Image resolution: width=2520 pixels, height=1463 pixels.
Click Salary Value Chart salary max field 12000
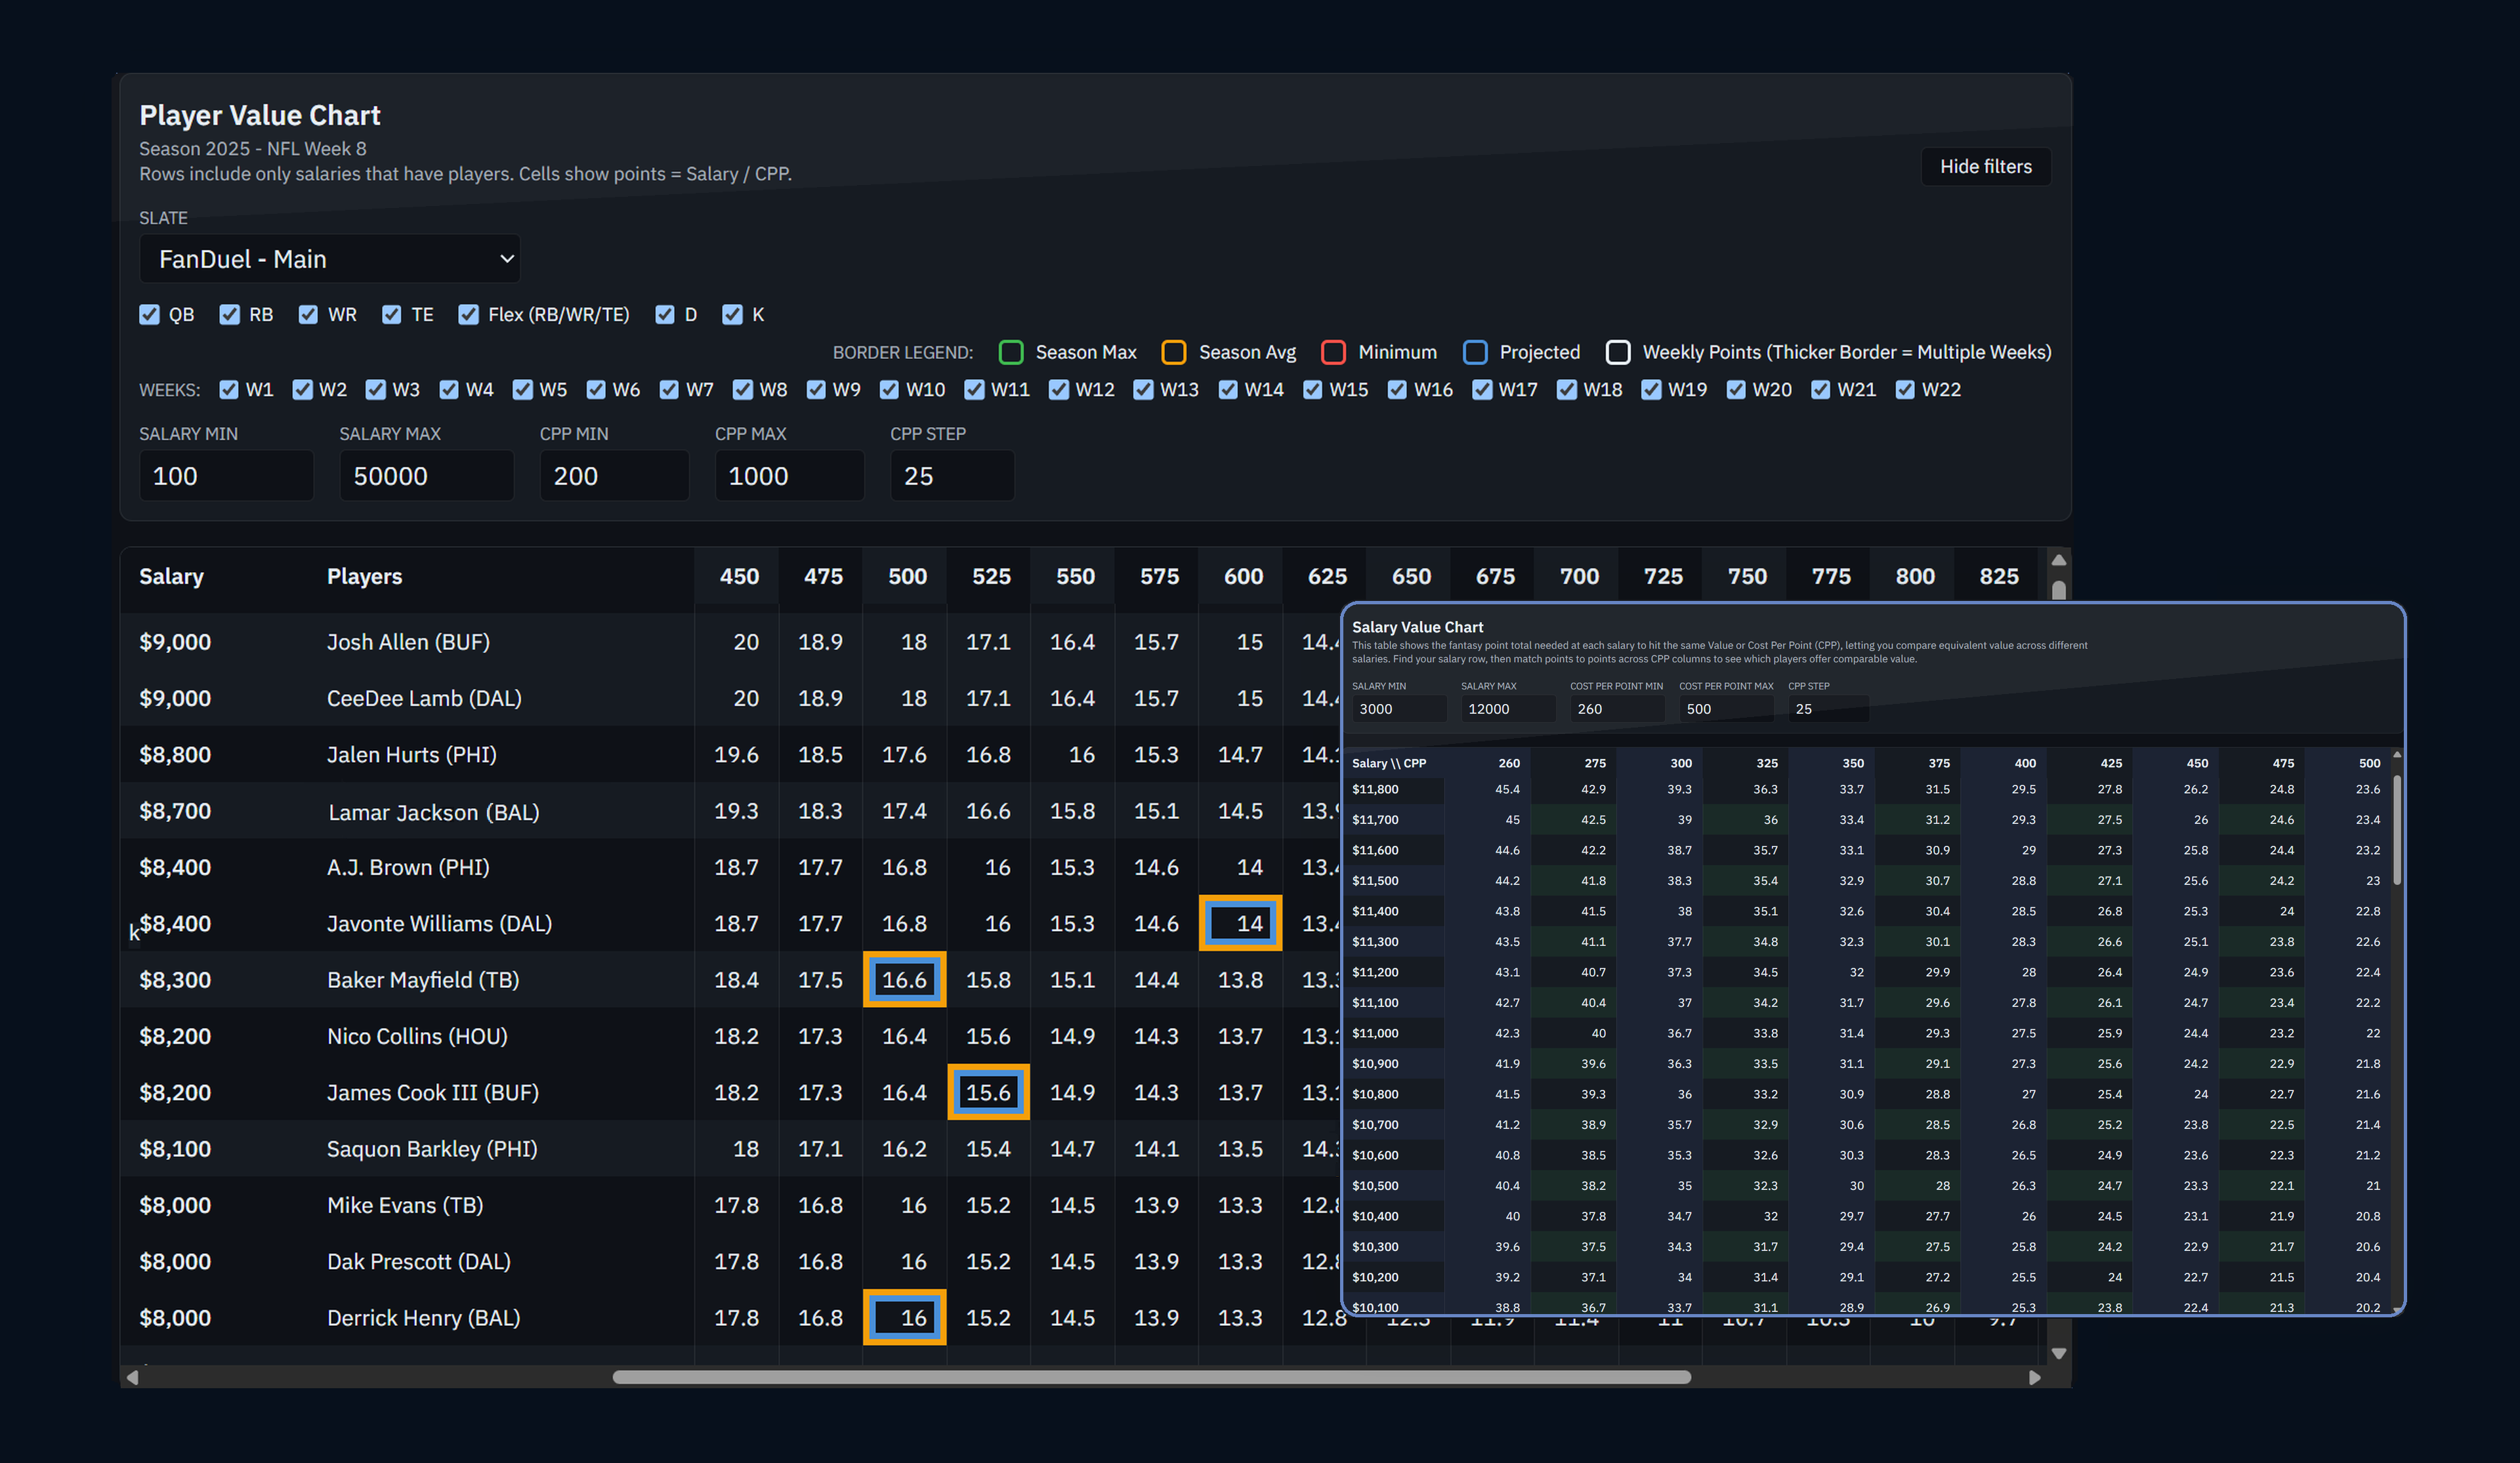click(1507, 708)
